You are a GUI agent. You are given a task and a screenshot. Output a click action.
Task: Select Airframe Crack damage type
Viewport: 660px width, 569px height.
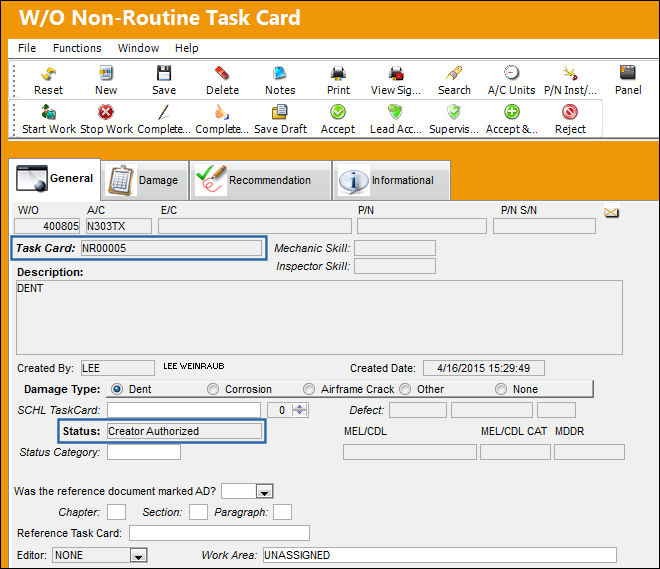[309, 389]
